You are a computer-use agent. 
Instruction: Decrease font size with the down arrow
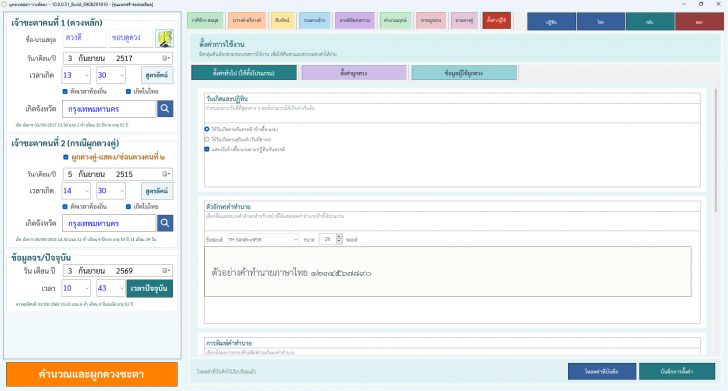pos(339,241)
